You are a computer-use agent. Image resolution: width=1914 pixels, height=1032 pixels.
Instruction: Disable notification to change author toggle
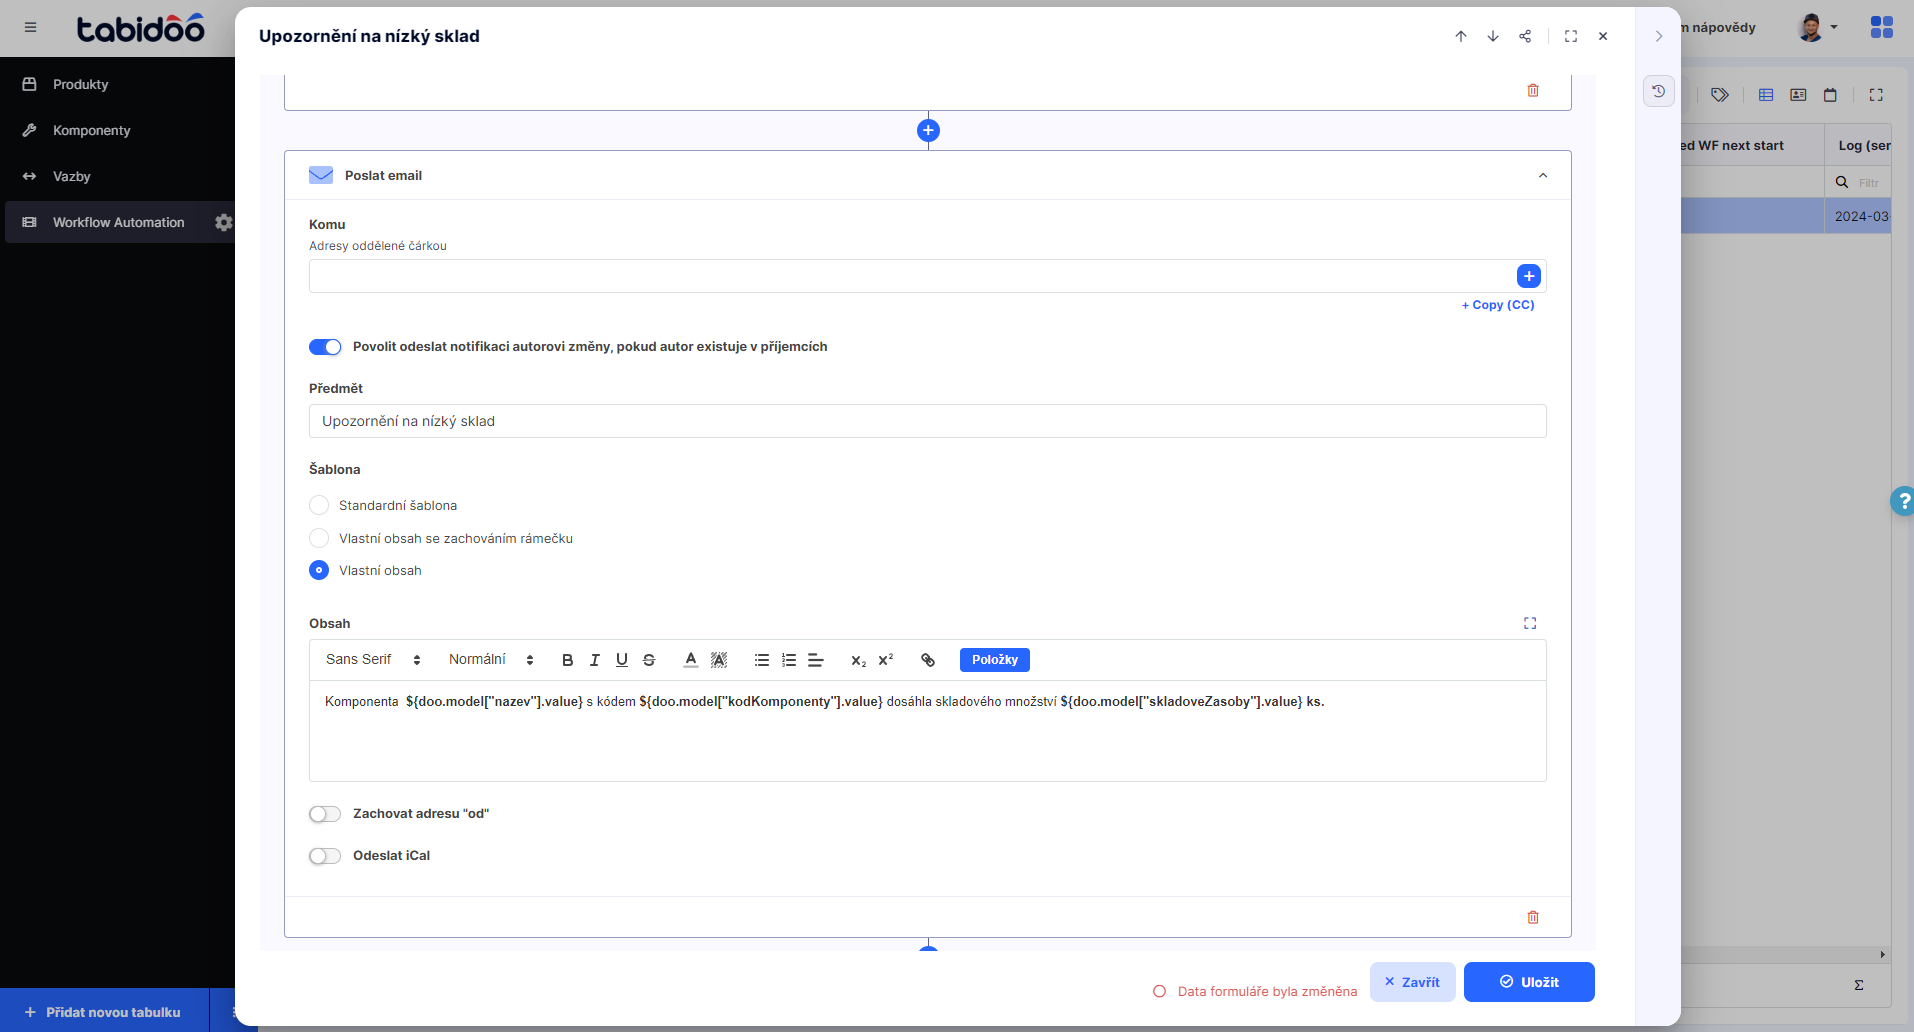[x=325, y=347]
